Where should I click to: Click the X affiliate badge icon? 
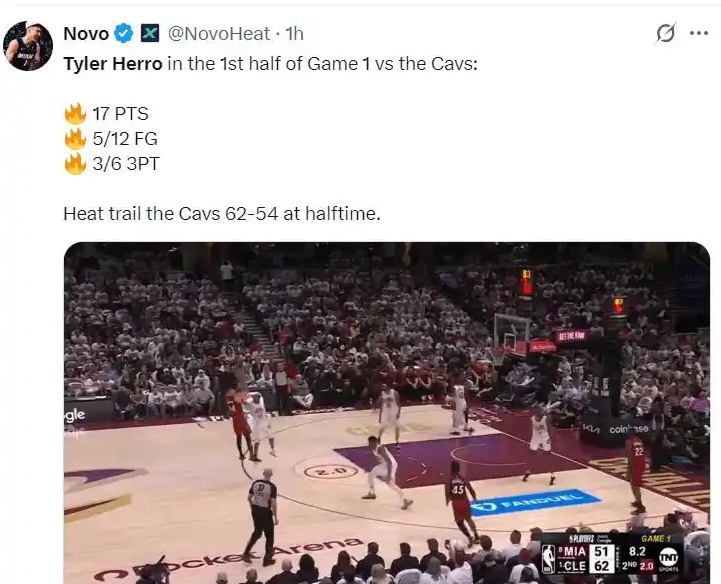(150, 33)
